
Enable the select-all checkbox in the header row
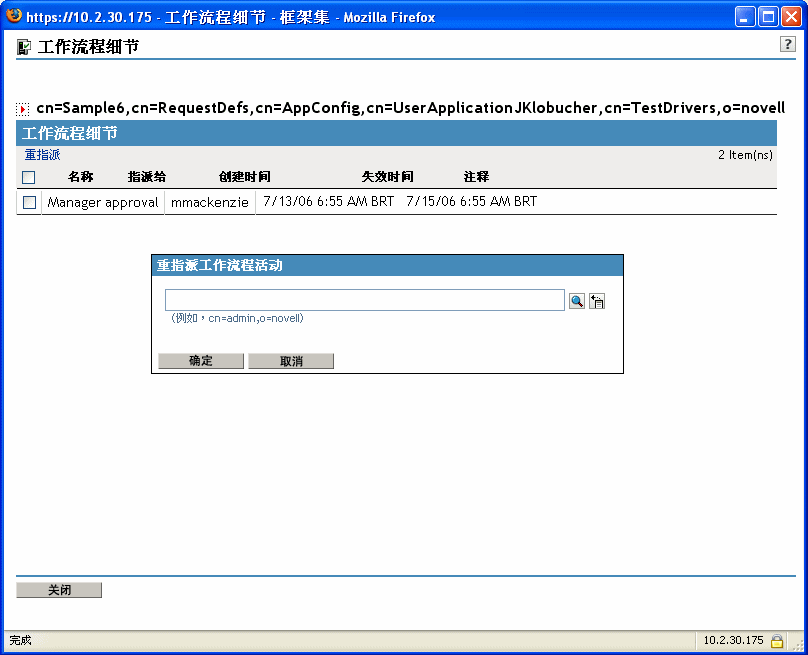point(28,177)
